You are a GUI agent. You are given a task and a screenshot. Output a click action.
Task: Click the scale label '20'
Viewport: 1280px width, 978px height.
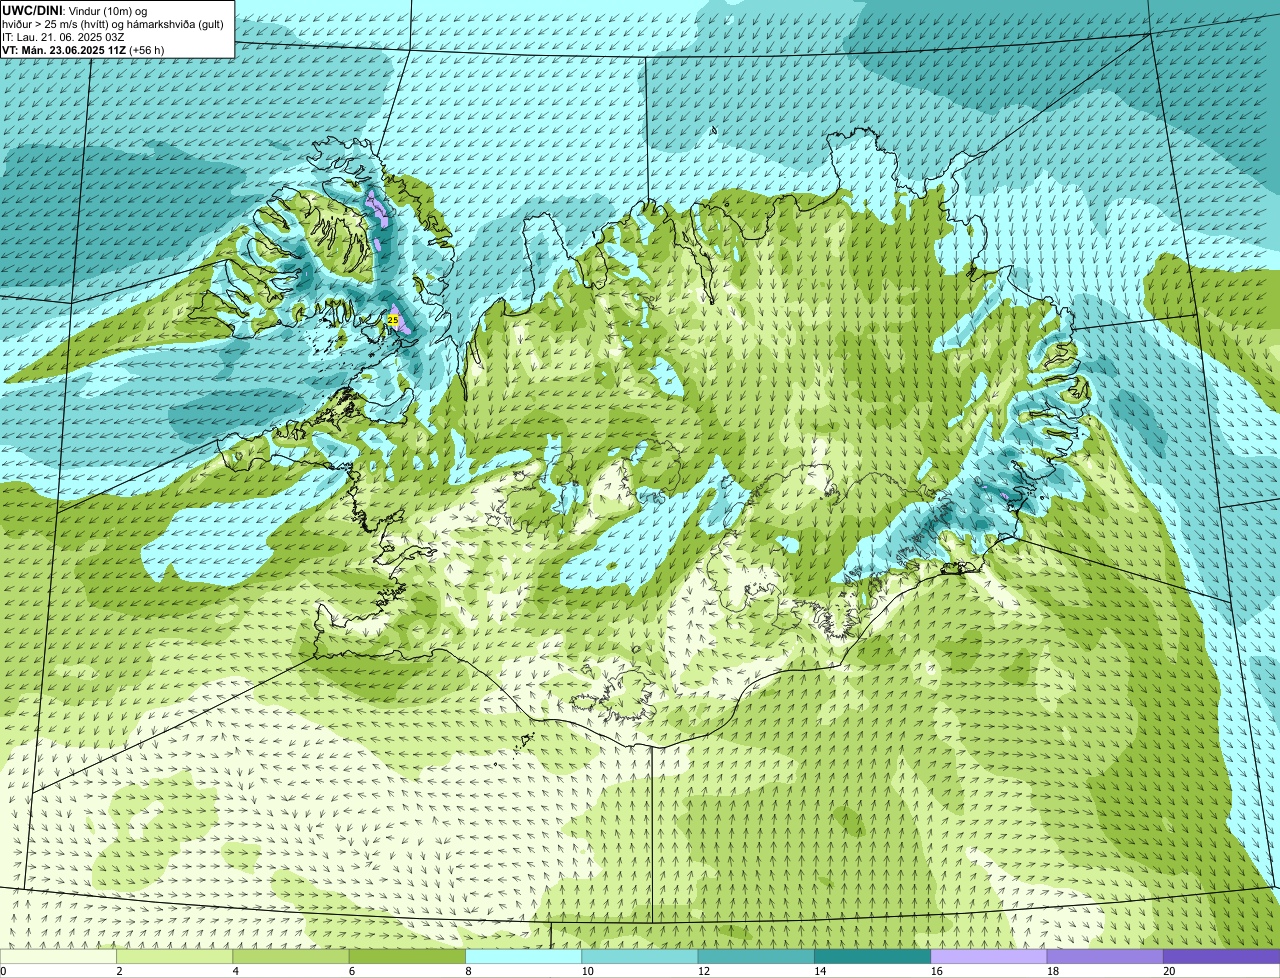1169,971
